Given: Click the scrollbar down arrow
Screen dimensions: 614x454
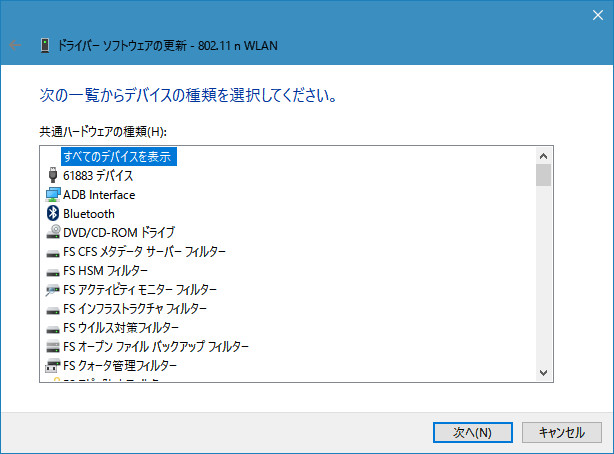Looking at the screenshot, I should point(543,372).
